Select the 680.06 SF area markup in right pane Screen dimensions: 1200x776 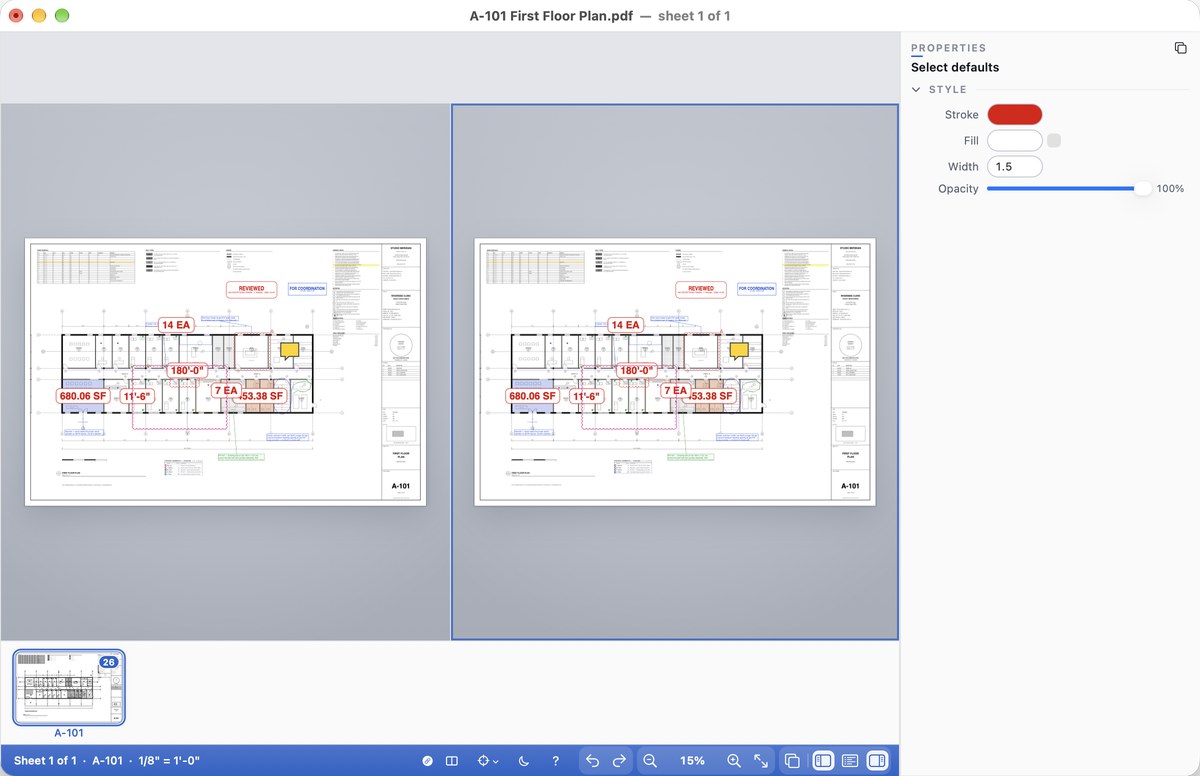(532, 396)
